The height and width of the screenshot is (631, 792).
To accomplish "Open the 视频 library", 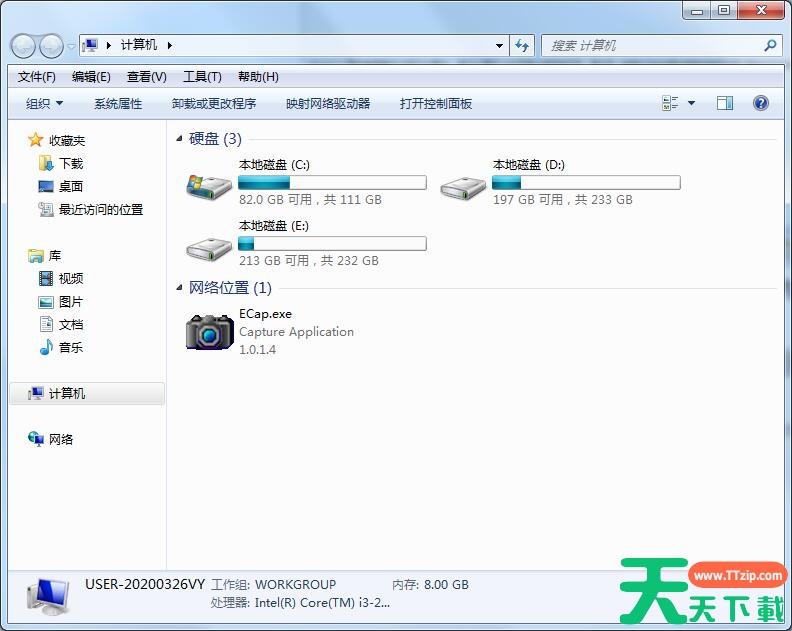I will (x=61, y=278).
